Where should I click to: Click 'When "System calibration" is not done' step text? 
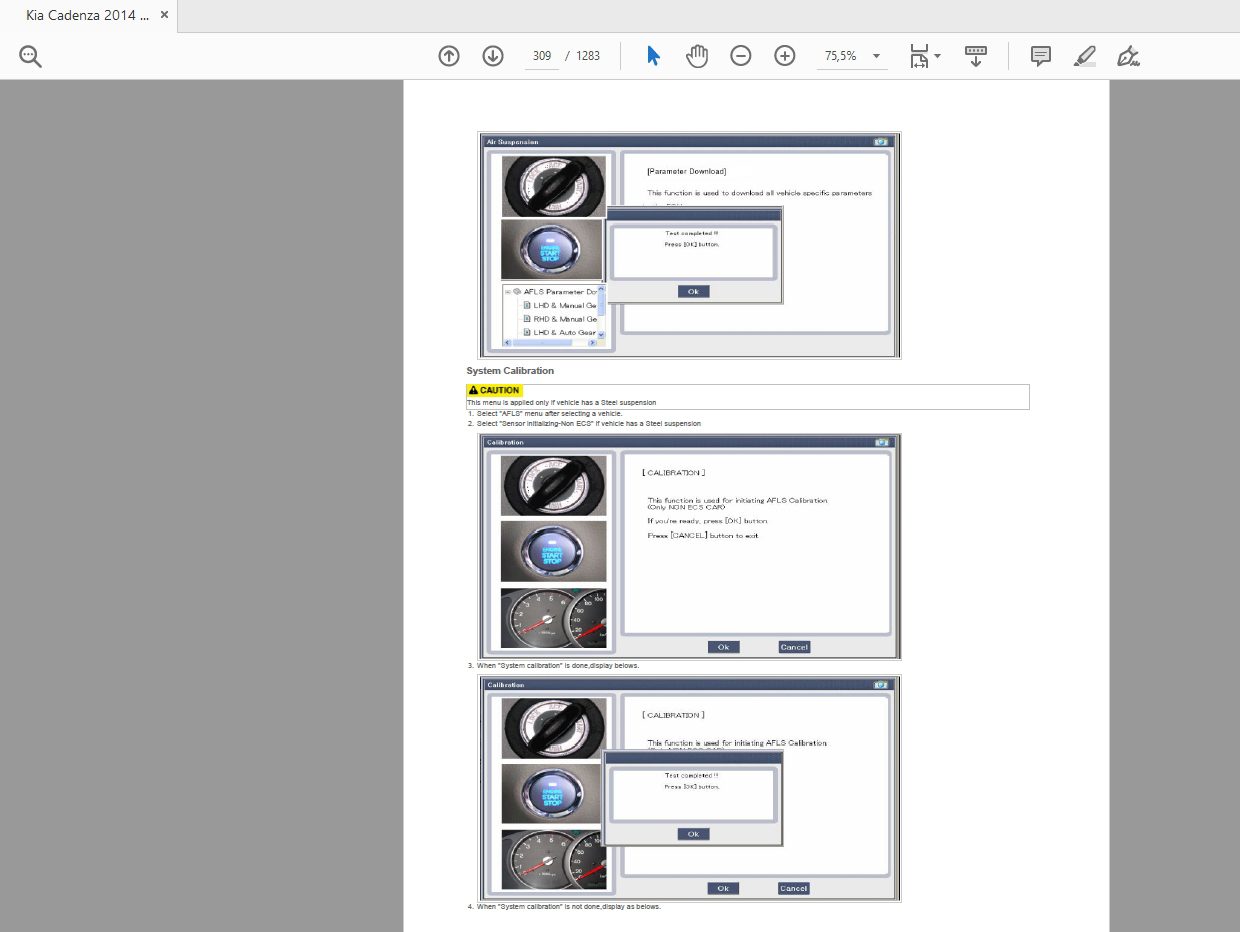click(568, 906)
